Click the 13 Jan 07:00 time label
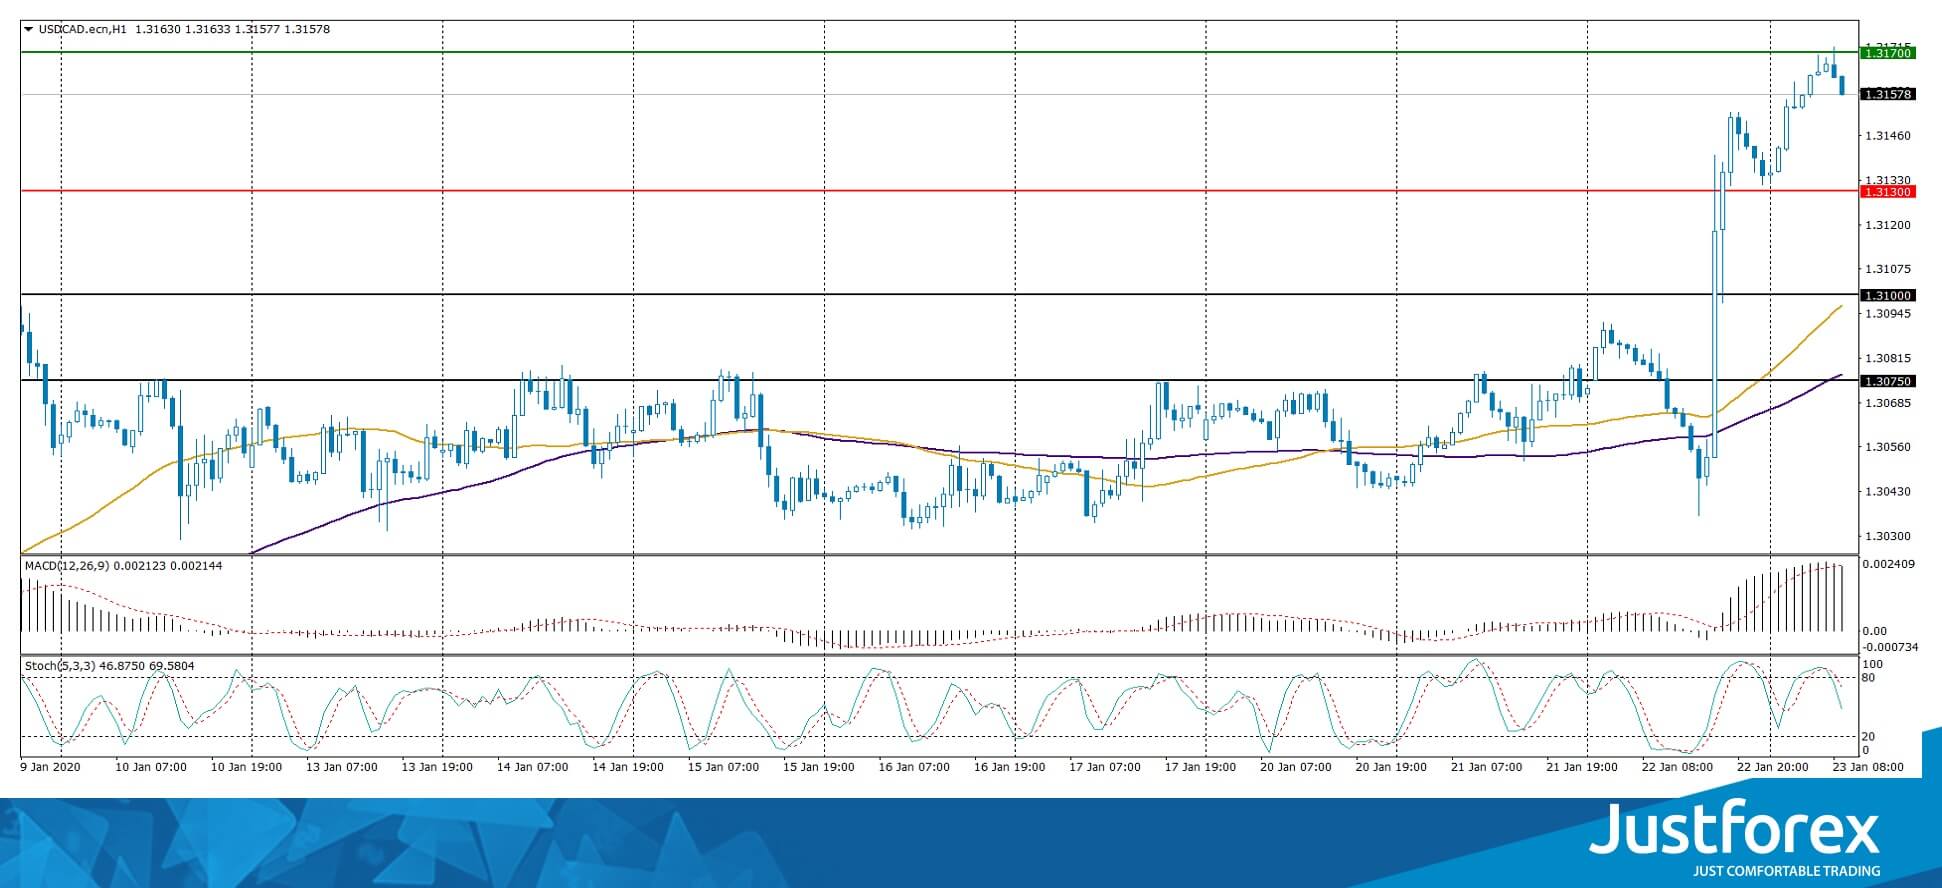Viewport: 1942px width, 888px height. 342,767
